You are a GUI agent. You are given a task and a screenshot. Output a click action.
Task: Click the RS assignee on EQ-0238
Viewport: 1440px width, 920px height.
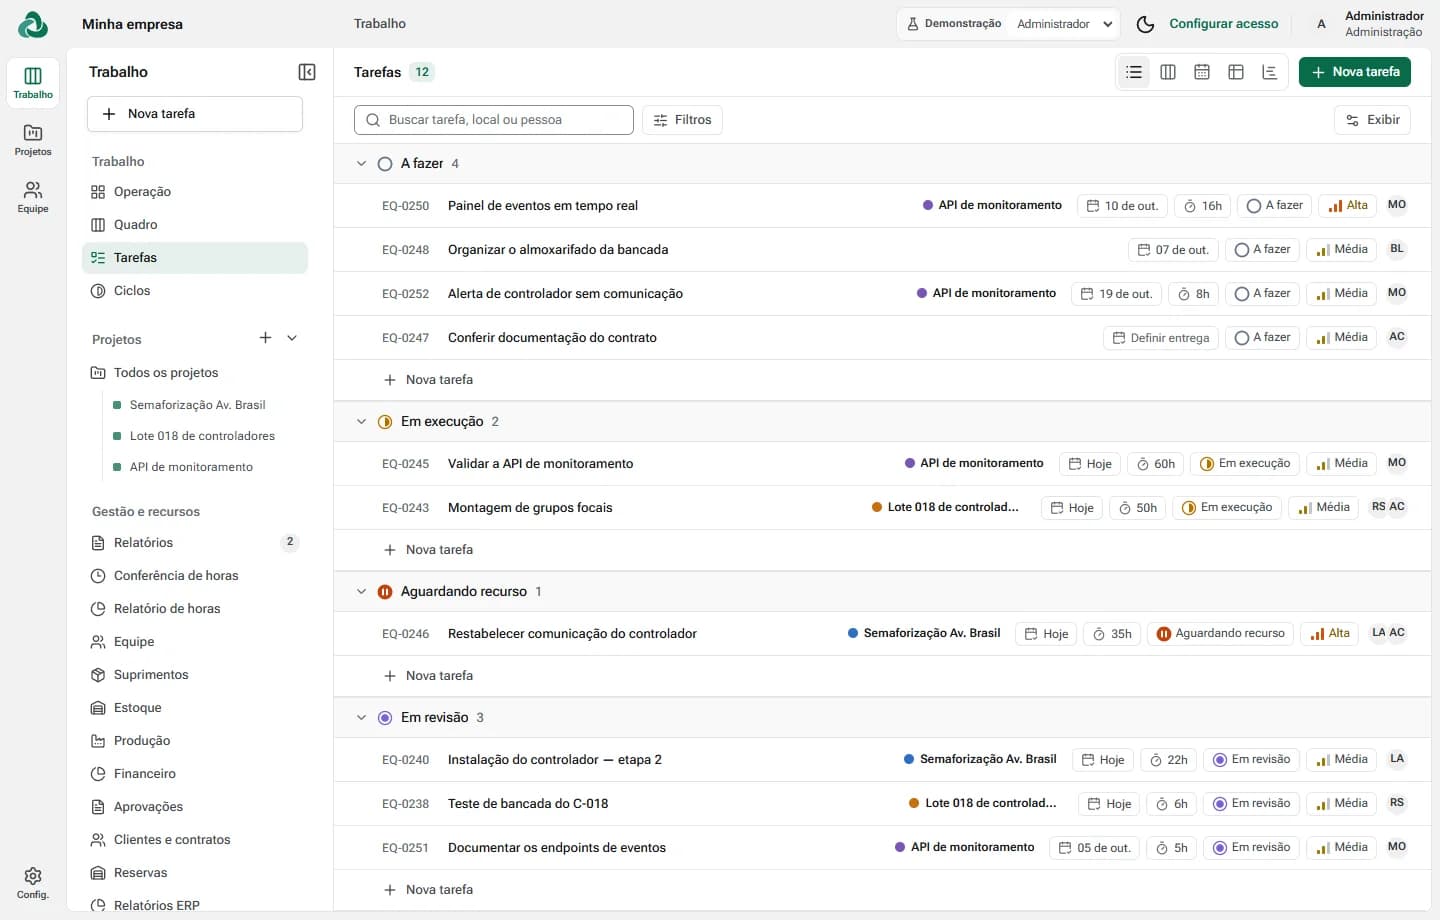tap(1397, 803)
